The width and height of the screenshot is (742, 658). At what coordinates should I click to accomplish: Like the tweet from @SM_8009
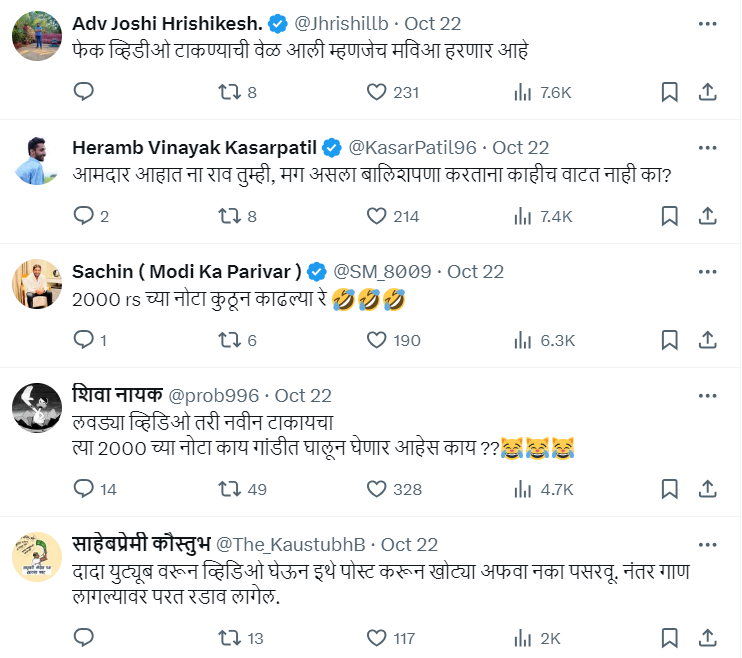376,340
